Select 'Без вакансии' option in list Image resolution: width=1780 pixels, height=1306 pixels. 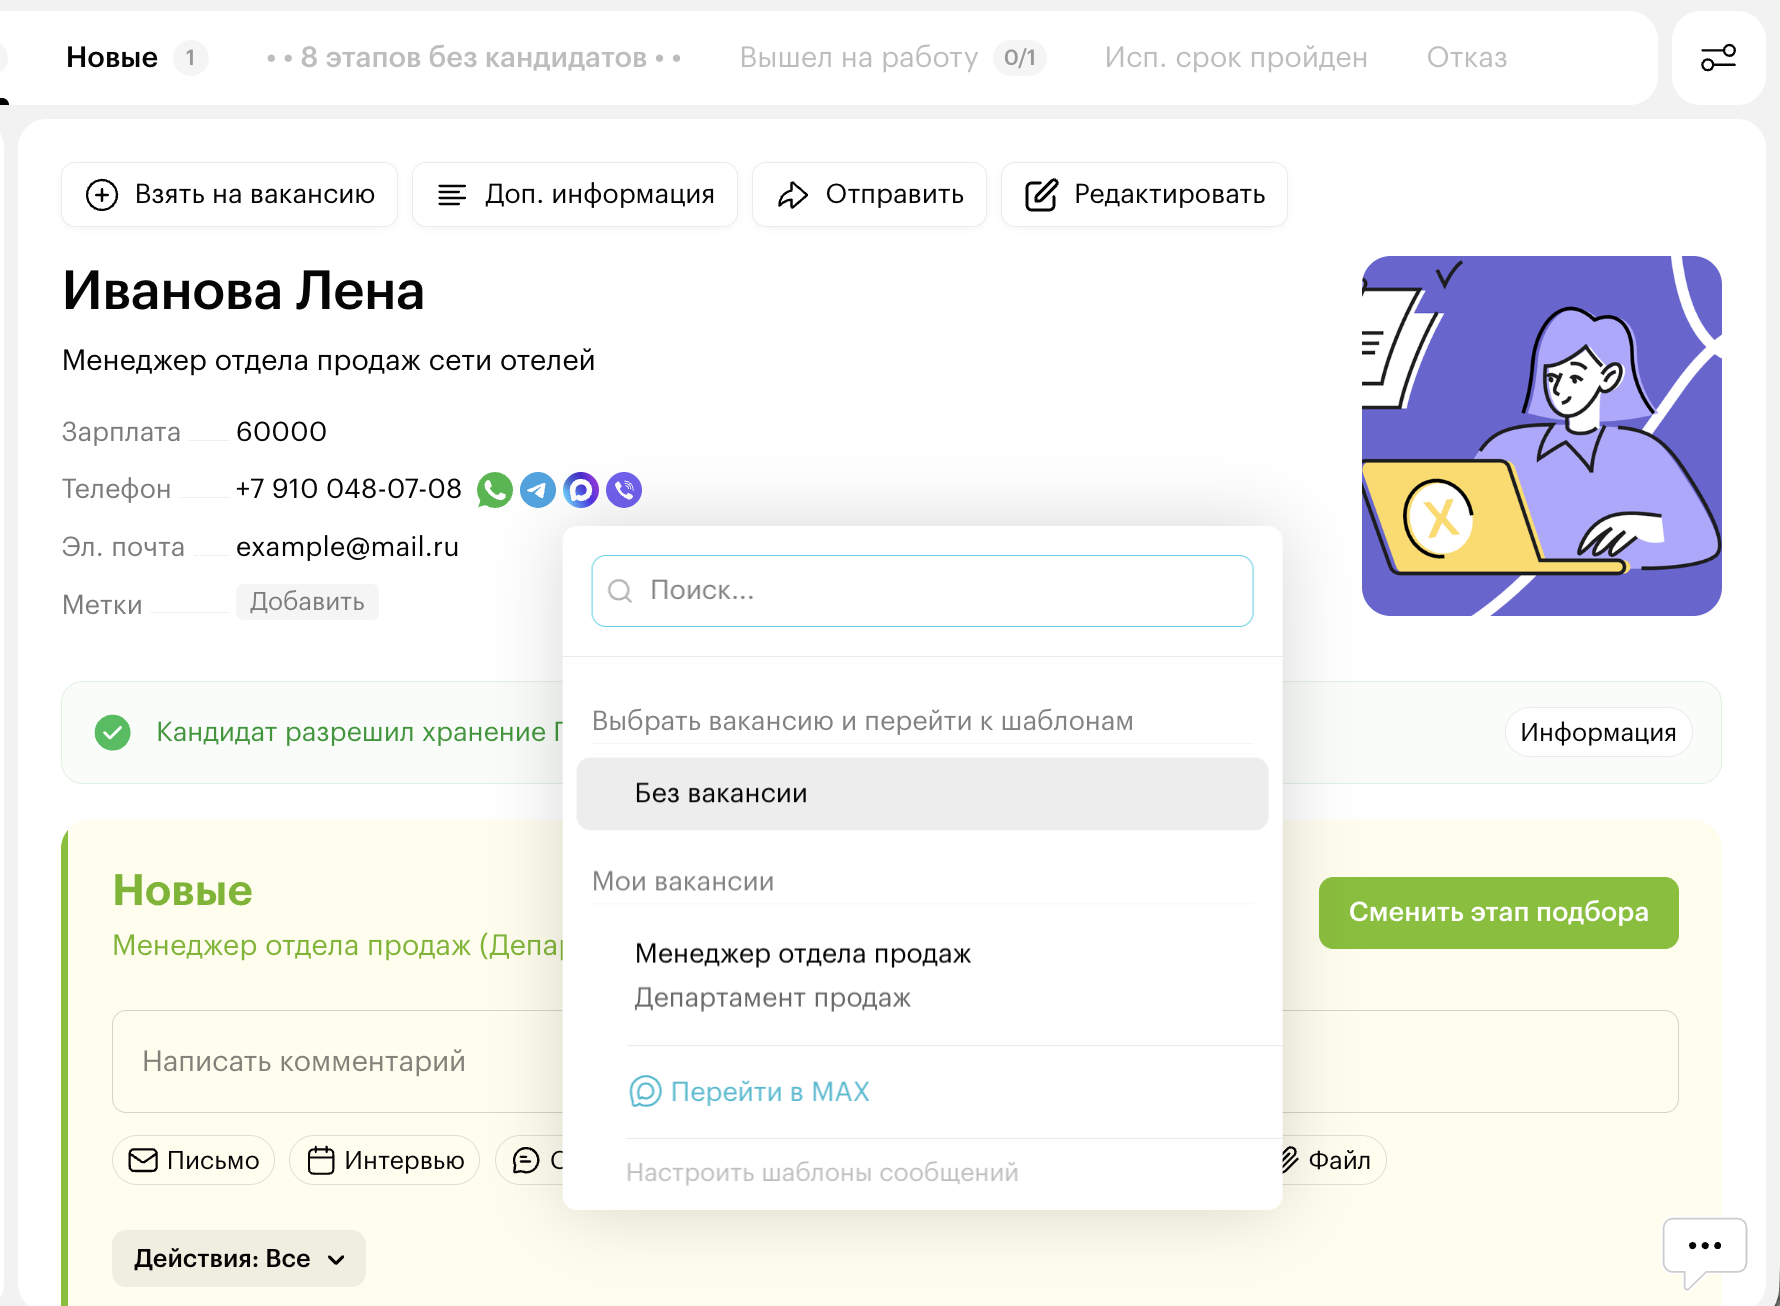(921, 794)
